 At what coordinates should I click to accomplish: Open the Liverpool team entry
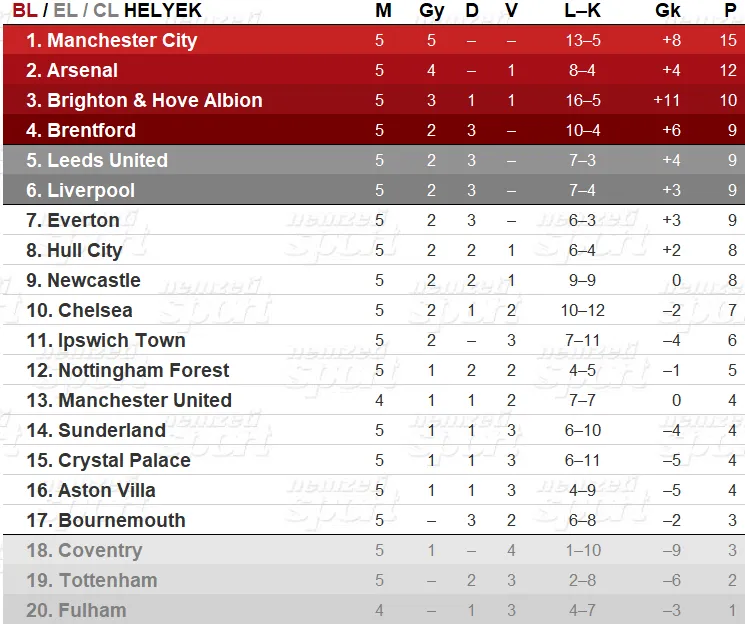80,191
